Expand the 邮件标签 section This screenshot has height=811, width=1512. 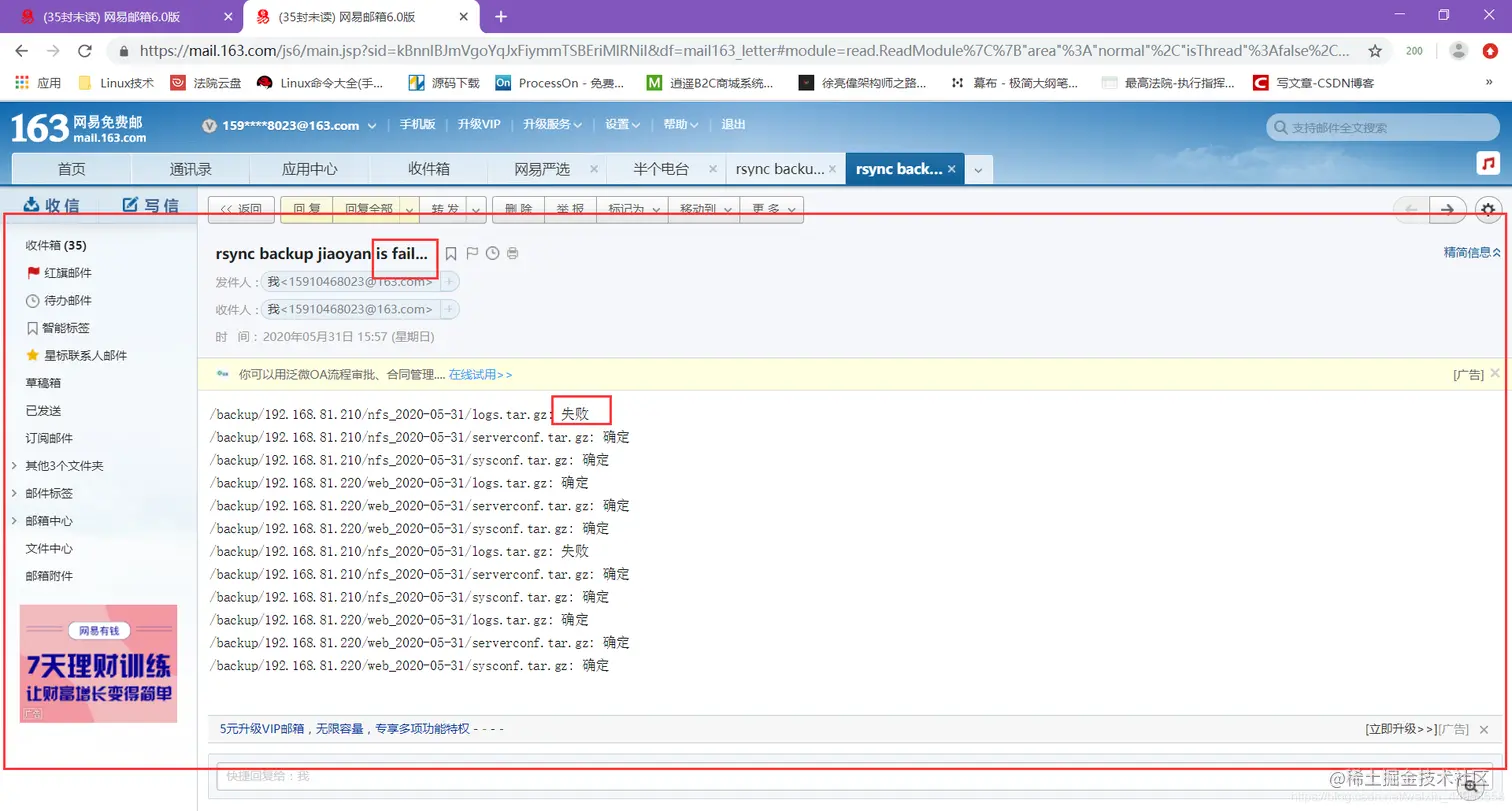coord(14,493)
